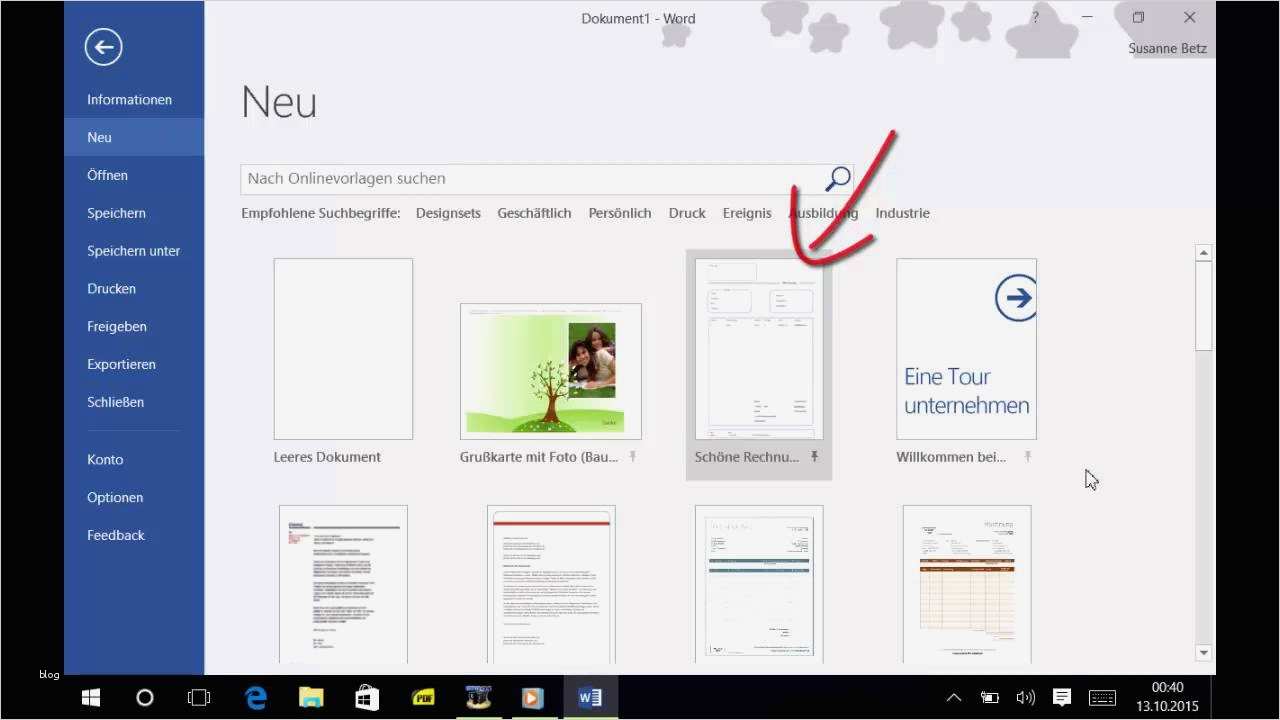
Task: Click the magnifier to search online templates
Action: click(x=836, y=178)
